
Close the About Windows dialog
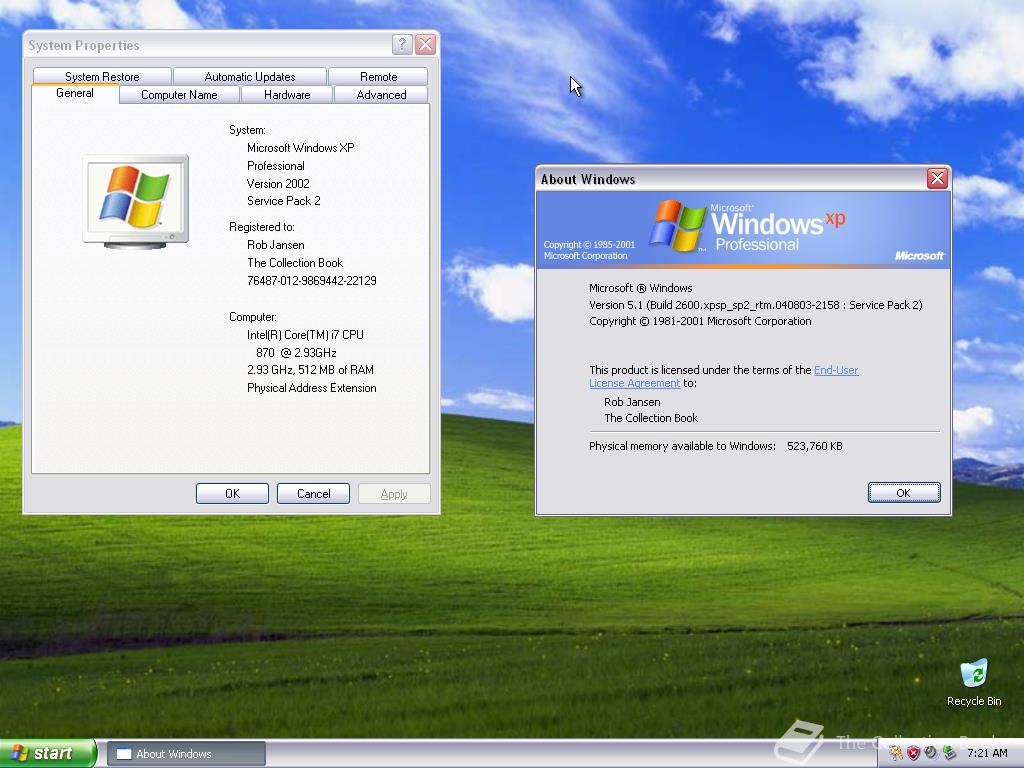(x=937, y=178)
